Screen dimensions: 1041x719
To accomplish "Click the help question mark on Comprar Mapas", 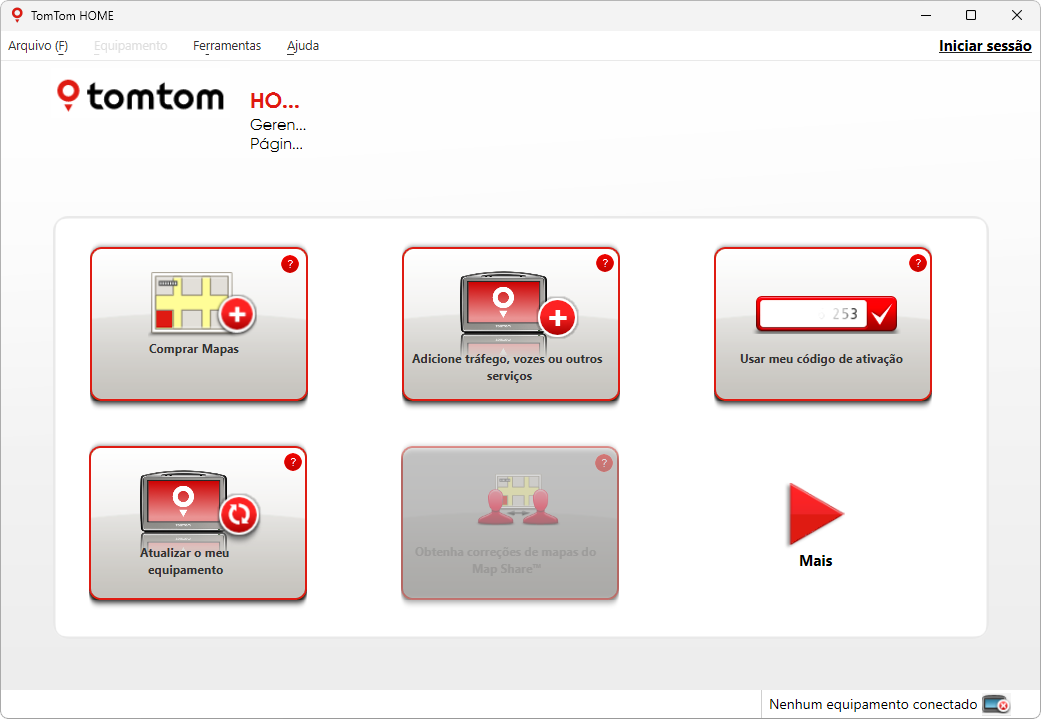I will [x=289, y=264].
